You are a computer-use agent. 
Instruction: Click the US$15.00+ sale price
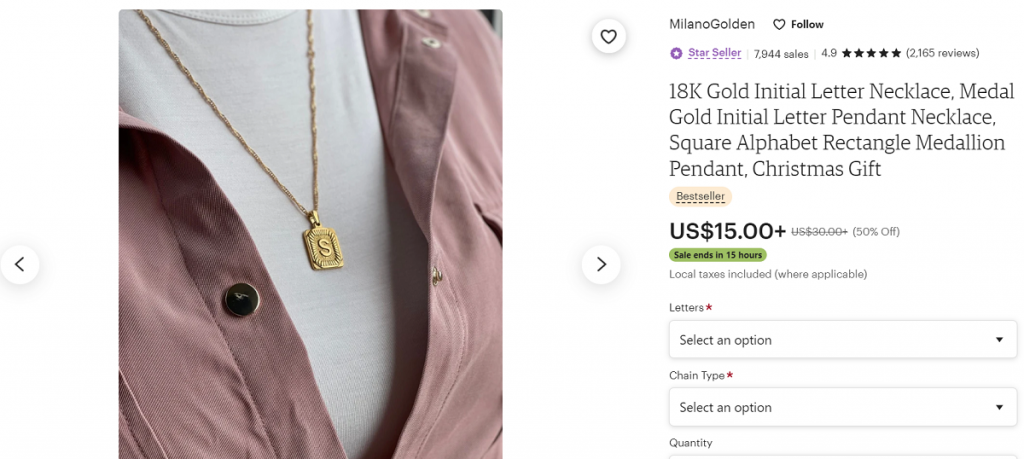point(727,231)
